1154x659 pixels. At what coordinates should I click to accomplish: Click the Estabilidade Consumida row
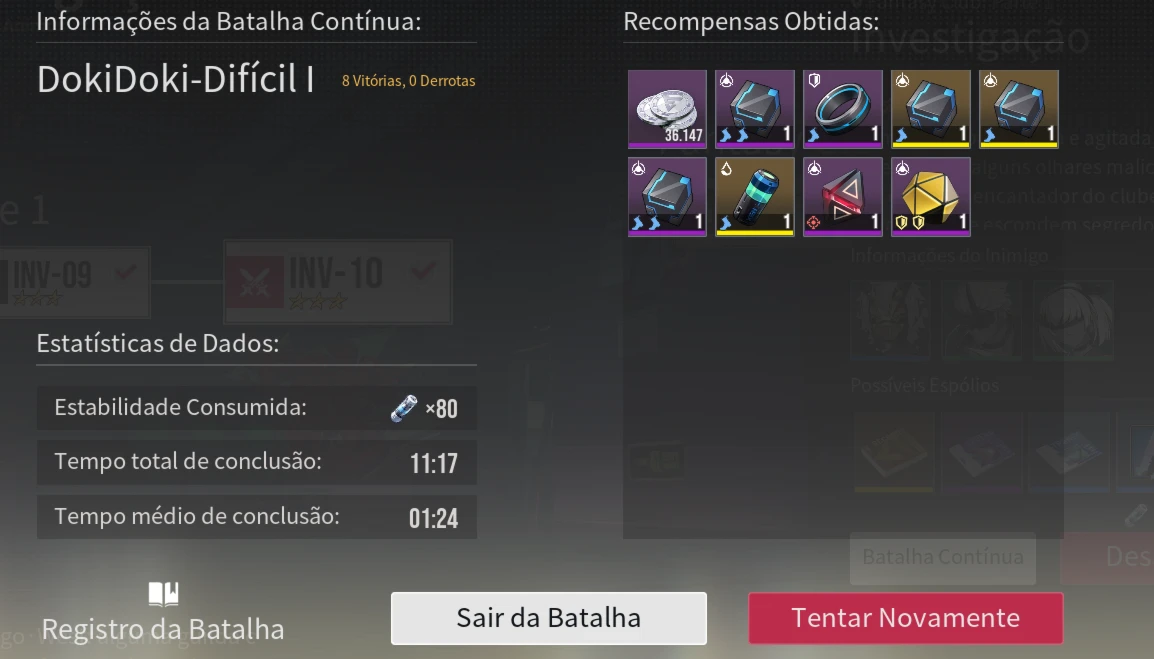click(x=257, y=408)
